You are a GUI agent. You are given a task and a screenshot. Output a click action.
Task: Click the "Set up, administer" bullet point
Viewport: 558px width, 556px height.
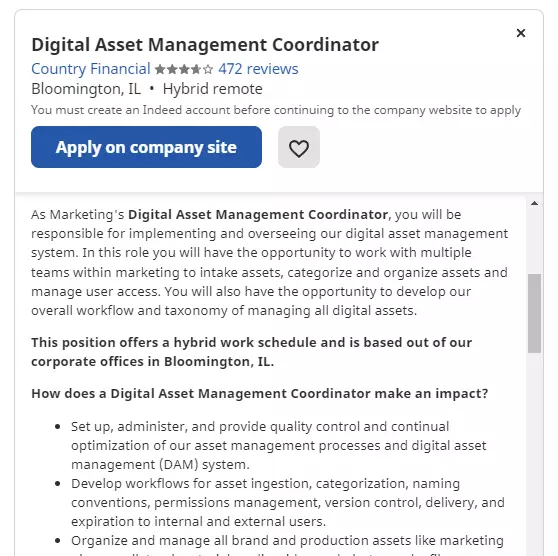[x=279, y=445]
